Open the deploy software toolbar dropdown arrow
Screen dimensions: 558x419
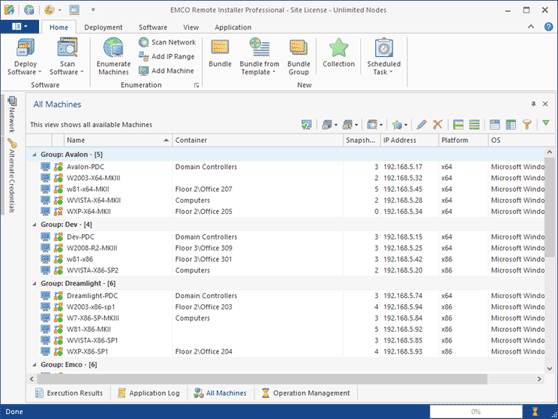click(x=336, y=125)
